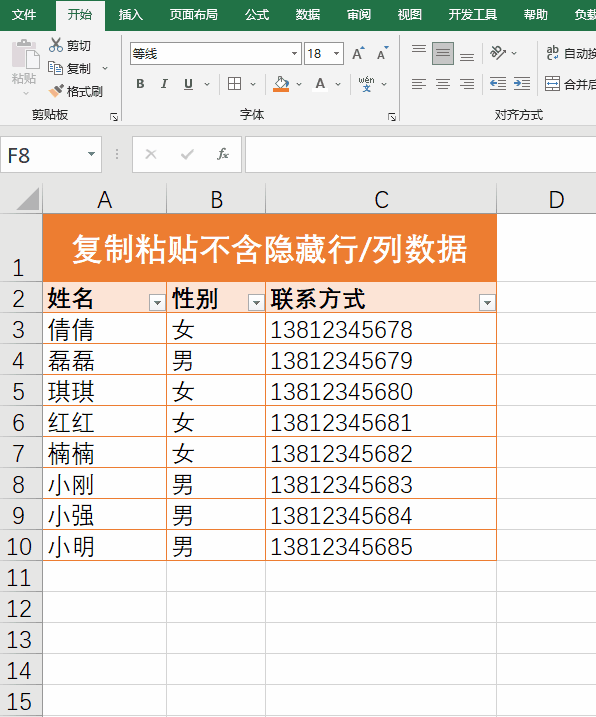Select the title cell 复制粘贴不含隐藏行/列数据
The height and width of the screenshot is (717, 596).
269,248
